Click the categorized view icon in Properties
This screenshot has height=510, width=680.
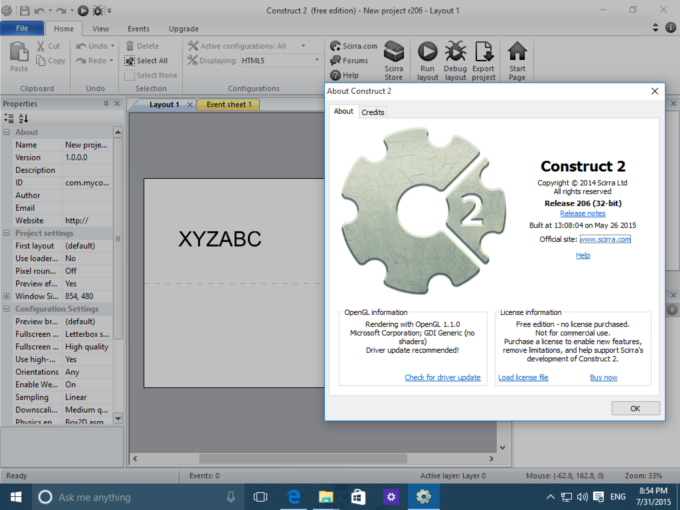click(x=9, y=118)
